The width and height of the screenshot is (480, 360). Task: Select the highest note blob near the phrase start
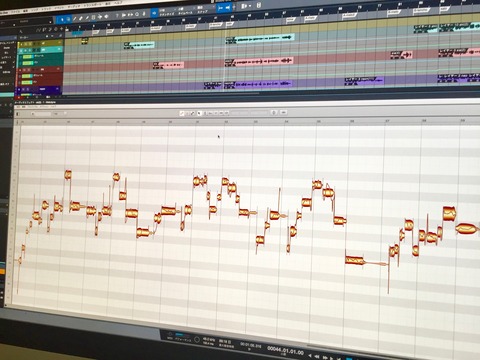[x=68, y=174]
